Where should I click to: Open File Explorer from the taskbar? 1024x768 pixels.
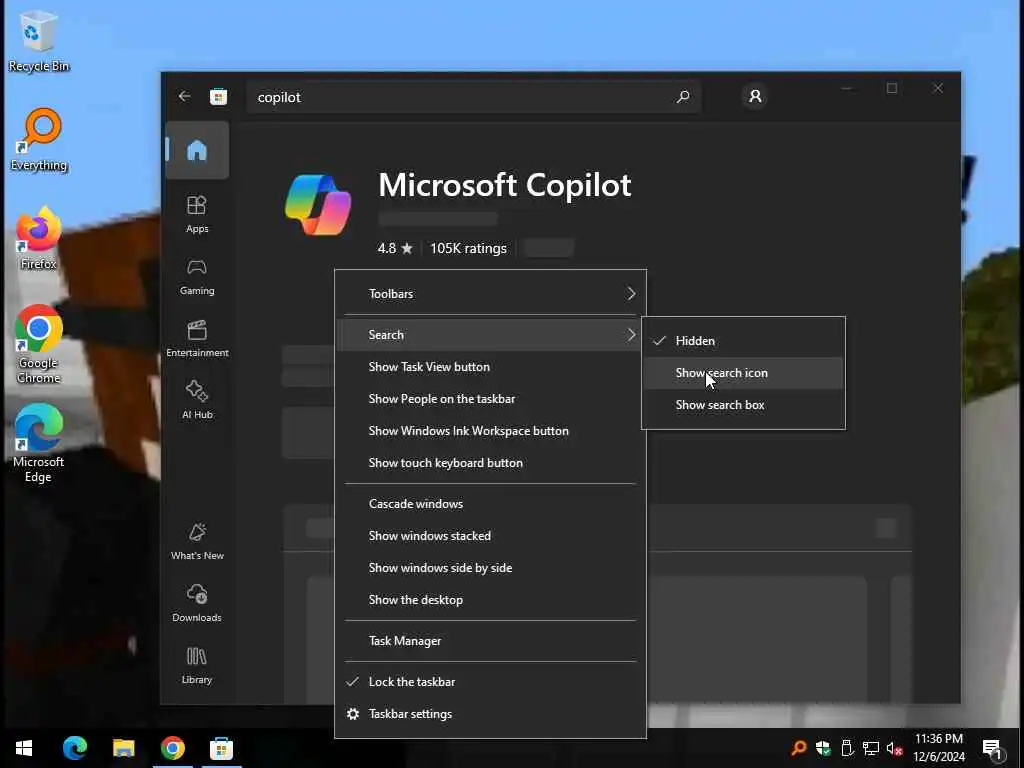[x=123, y=748]
